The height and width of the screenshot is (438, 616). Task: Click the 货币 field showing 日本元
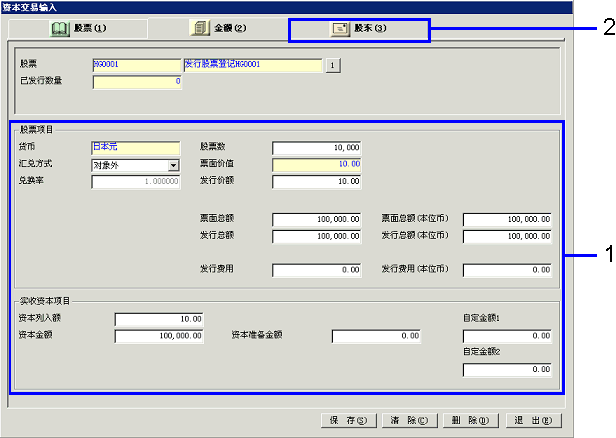[x=136, y=148]
